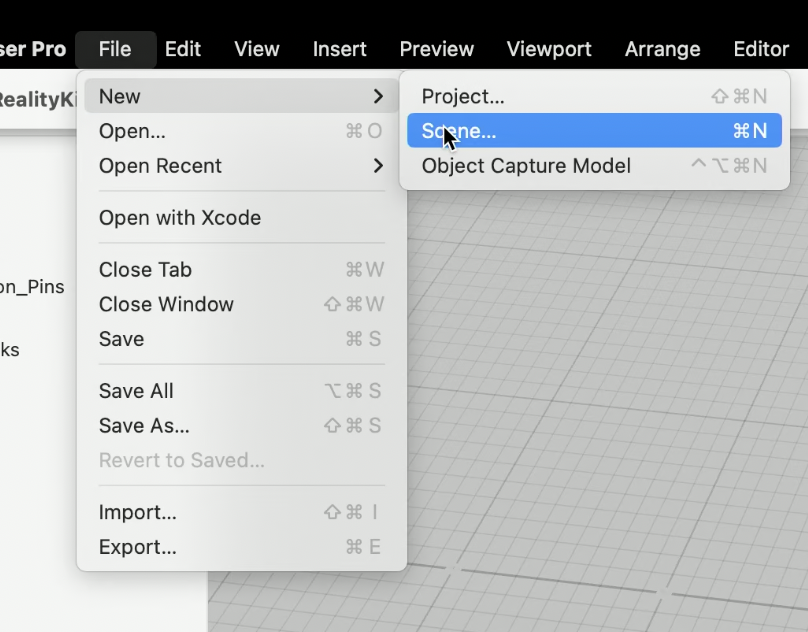Image resolution: width=808 pixels, height=632 pixels.
Task: Open the Preview menu
Action: 436,49
